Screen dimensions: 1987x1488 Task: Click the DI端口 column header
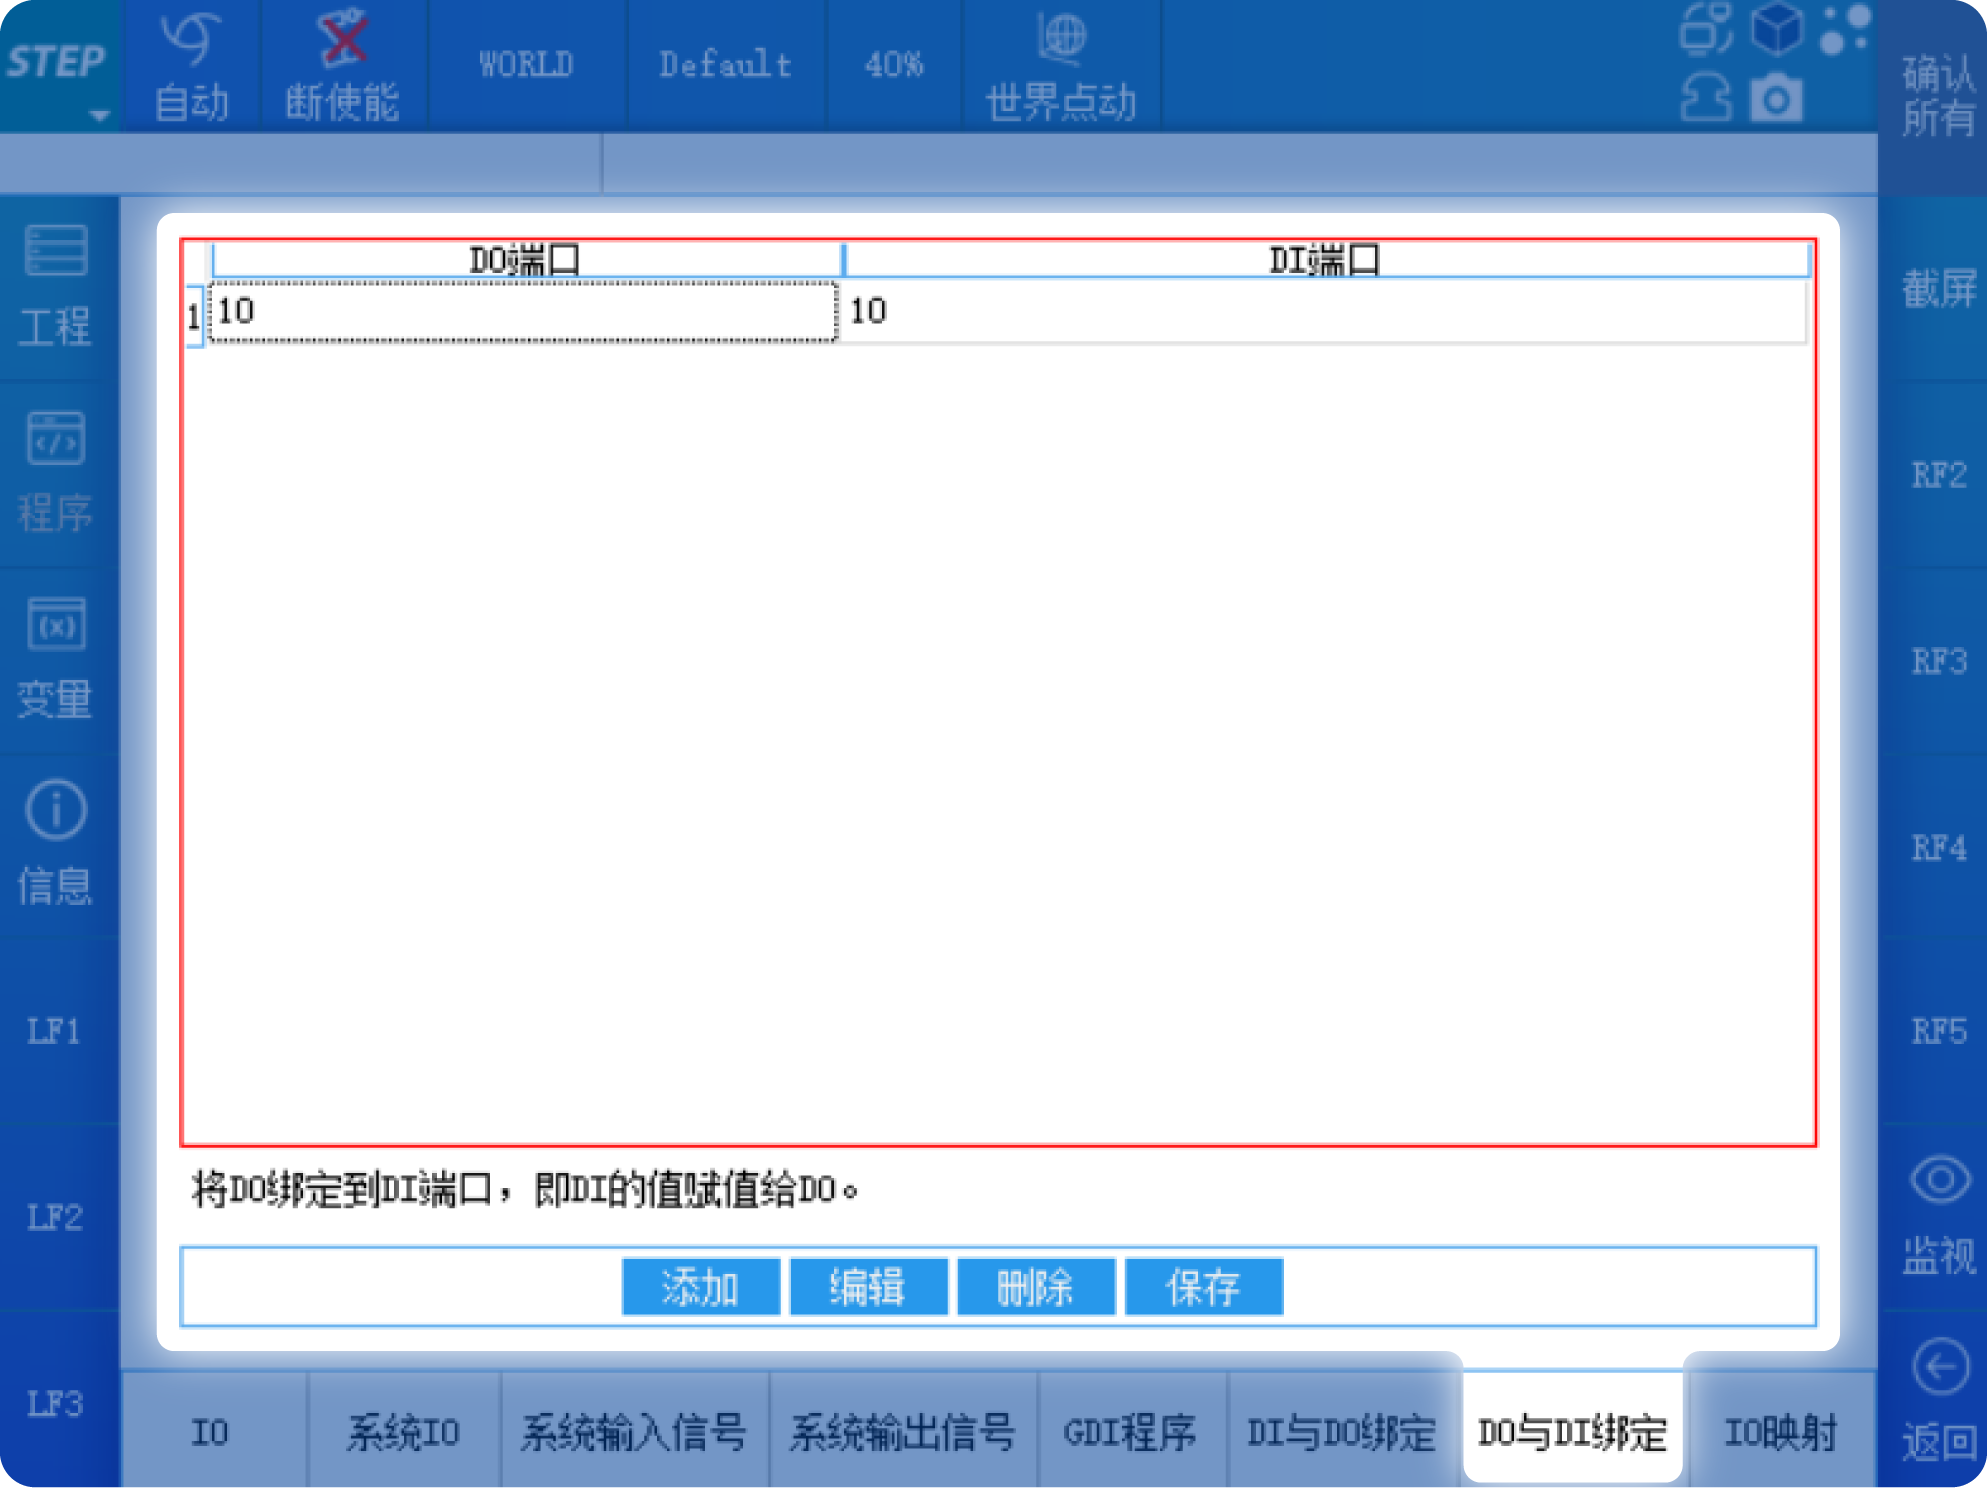coord(1326,260)
